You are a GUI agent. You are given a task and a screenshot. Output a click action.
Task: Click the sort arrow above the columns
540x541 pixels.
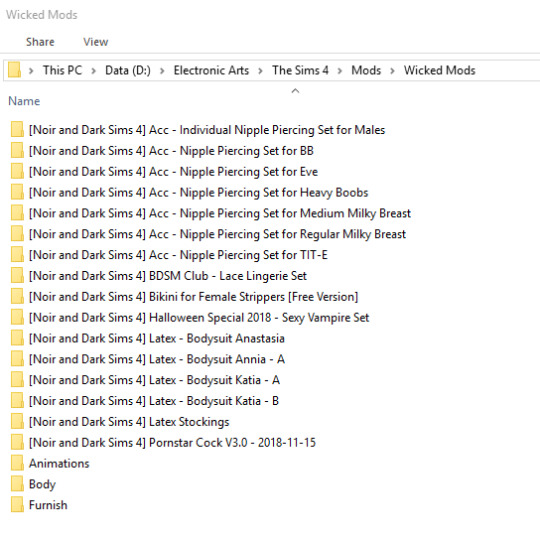[295, 91]
